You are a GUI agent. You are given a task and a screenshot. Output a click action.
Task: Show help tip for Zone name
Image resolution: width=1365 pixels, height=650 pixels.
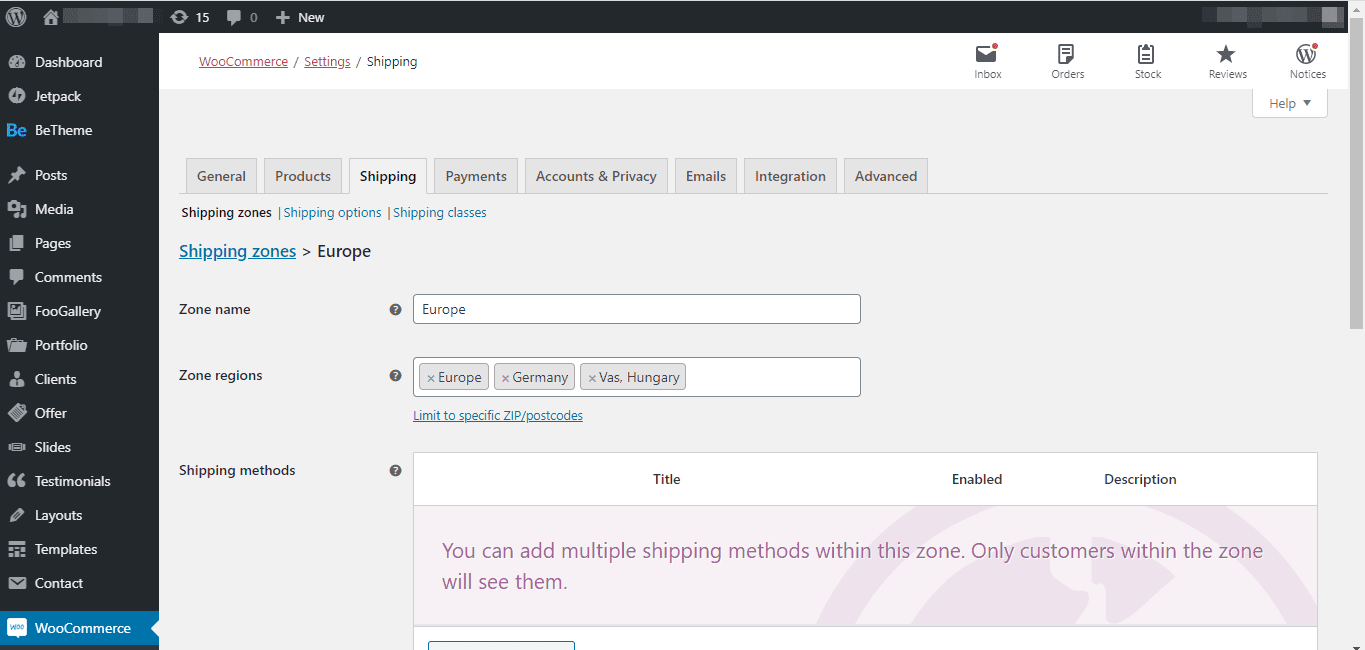(395, 310)
